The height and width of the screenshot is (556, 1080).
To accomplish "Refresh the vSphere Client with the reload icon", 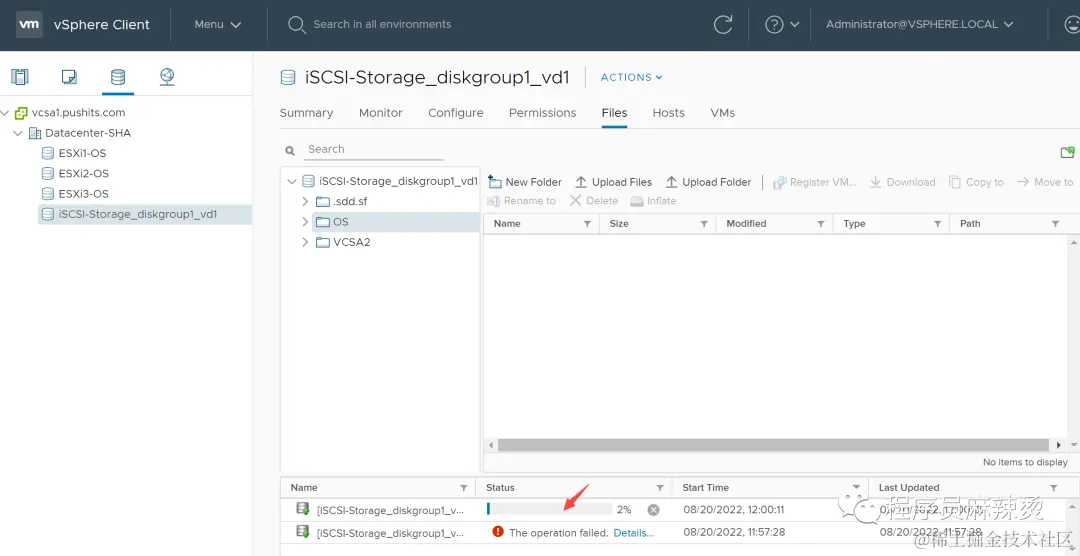I will tap(723, 24).
